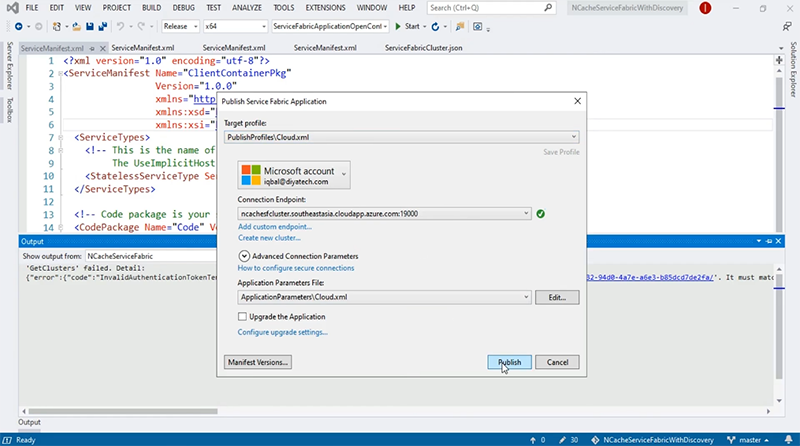Image resolution: width=800 pixels, height=446 pixels.
Task: Open the BUILD menu
Action: (x=152, y=8)
